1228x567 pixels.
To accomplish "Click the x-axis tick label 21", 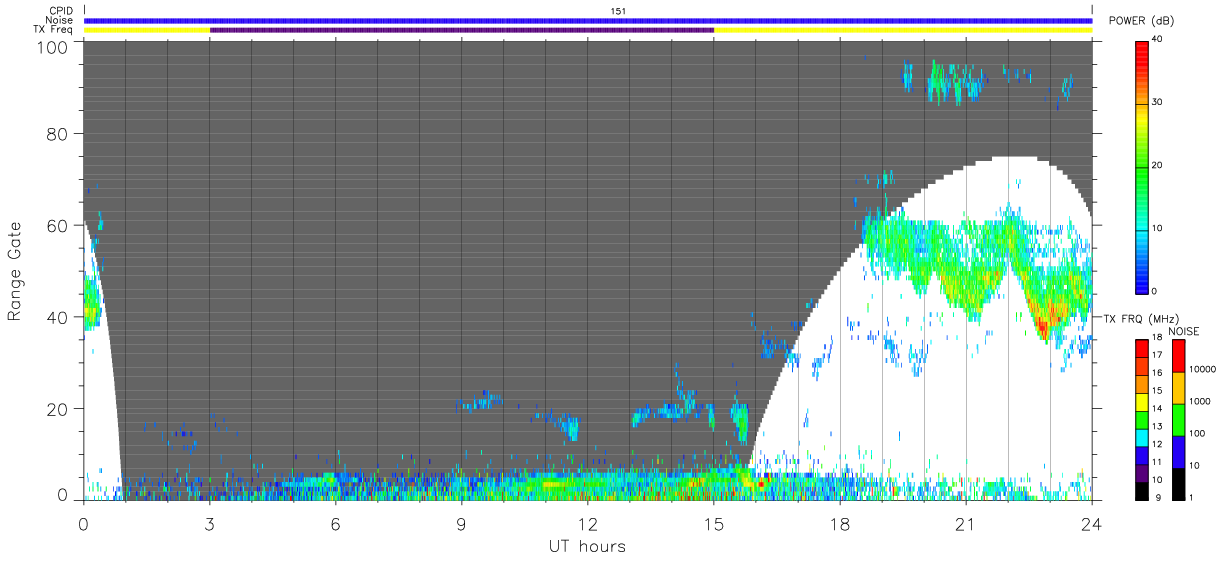I will click(966, 523).
